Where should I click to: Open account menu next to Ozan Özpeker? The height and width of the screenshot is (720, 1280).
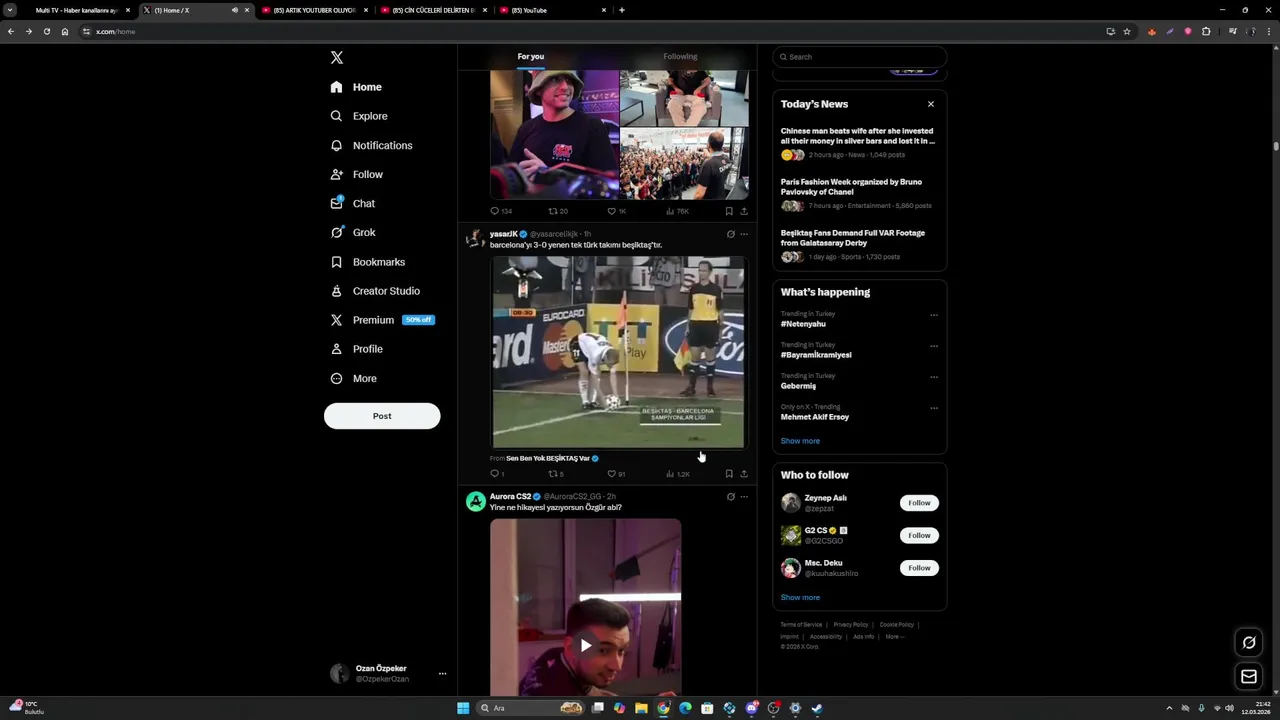tap(442, 674)
